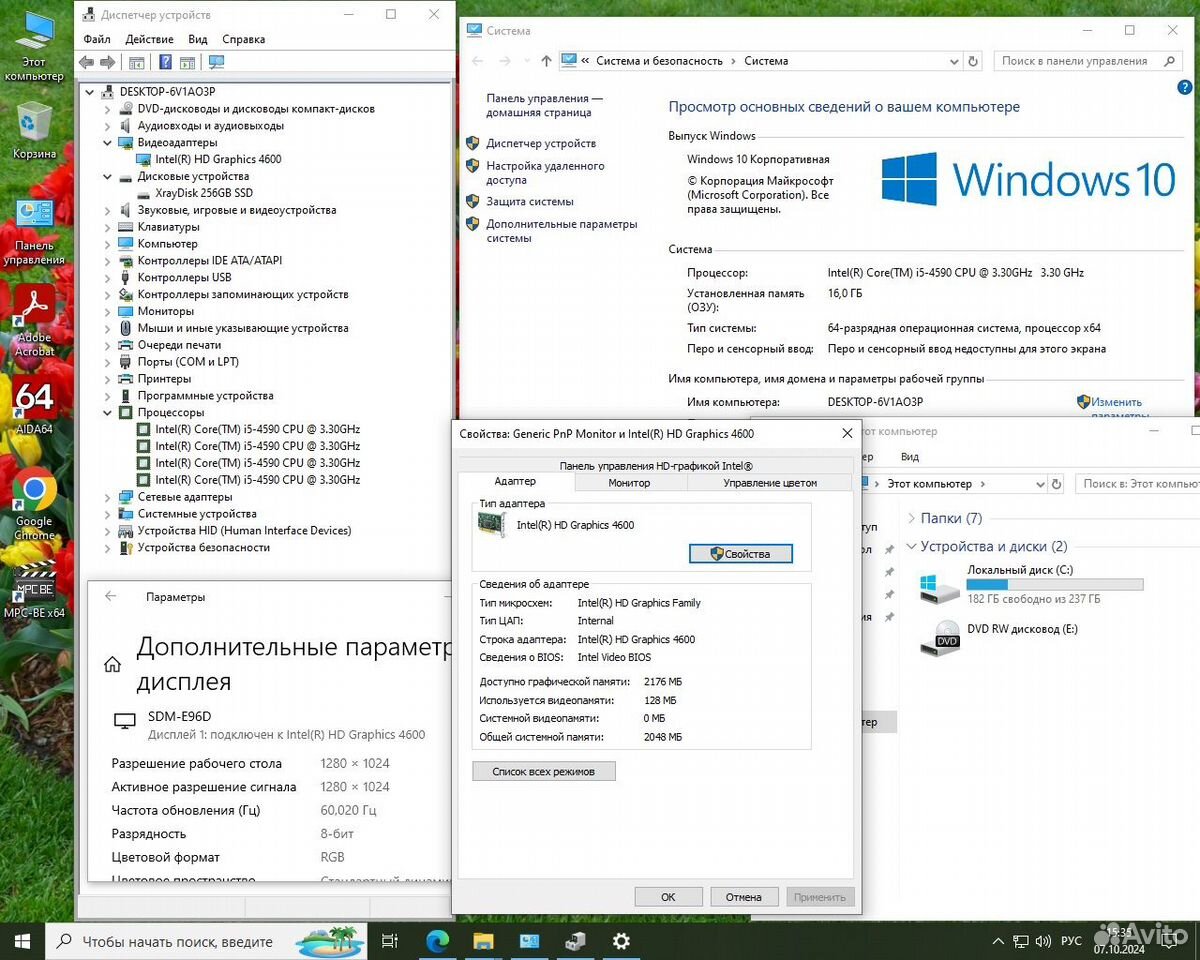The height and width of the screenshot is (960, 1200).
Task: Switch to the Управление цветом tab
Action: click(x=770, y=483)
